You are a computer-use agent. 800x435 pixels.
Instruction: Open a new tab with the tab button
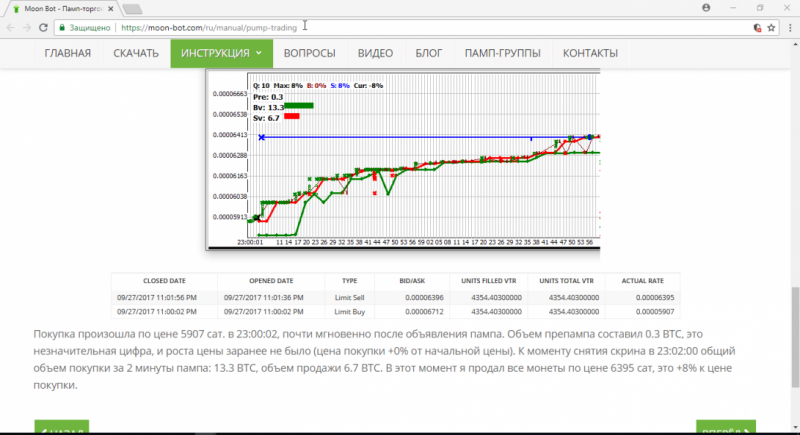132,9
